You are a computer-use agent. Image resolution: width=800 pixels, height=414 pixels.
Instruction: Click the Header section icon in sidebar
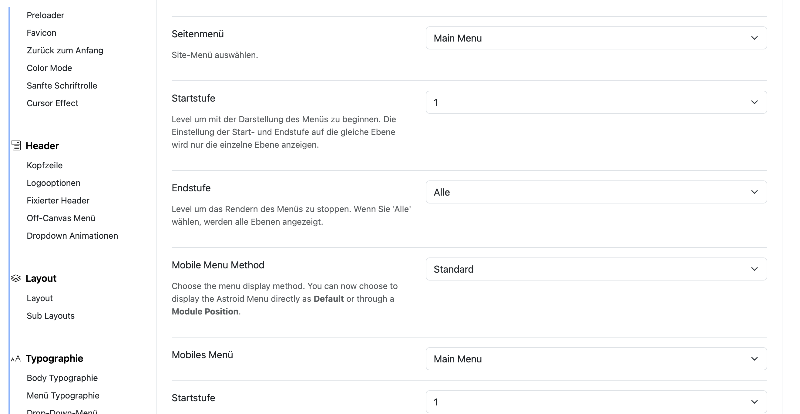coord(15,145)
